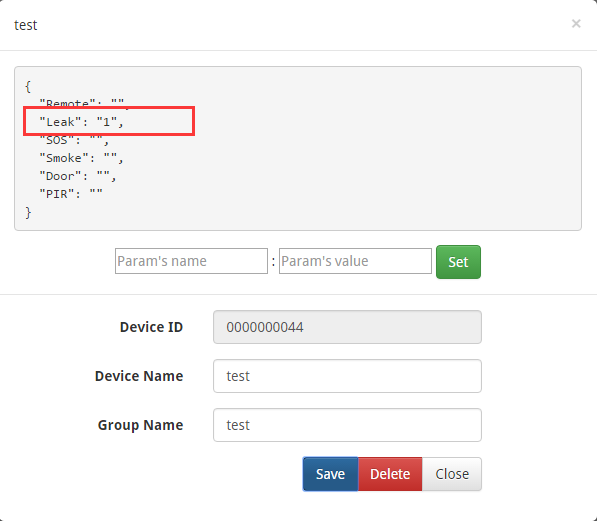The image size is (597, 521).
Task: Click the Device ID field
Action: pyautogui.click(x=347, y=327)
